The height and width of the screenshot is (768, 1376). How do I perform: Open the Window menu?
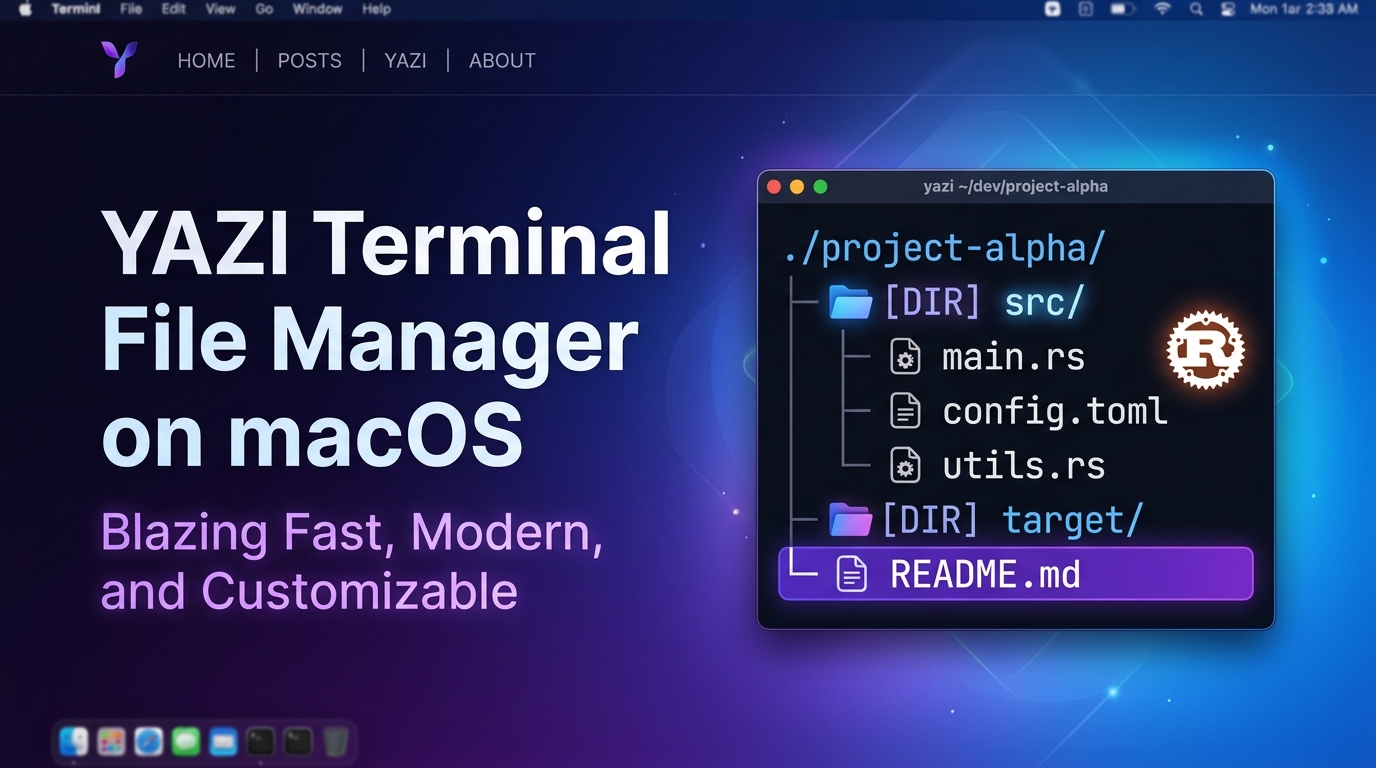(x=317, y=9)
